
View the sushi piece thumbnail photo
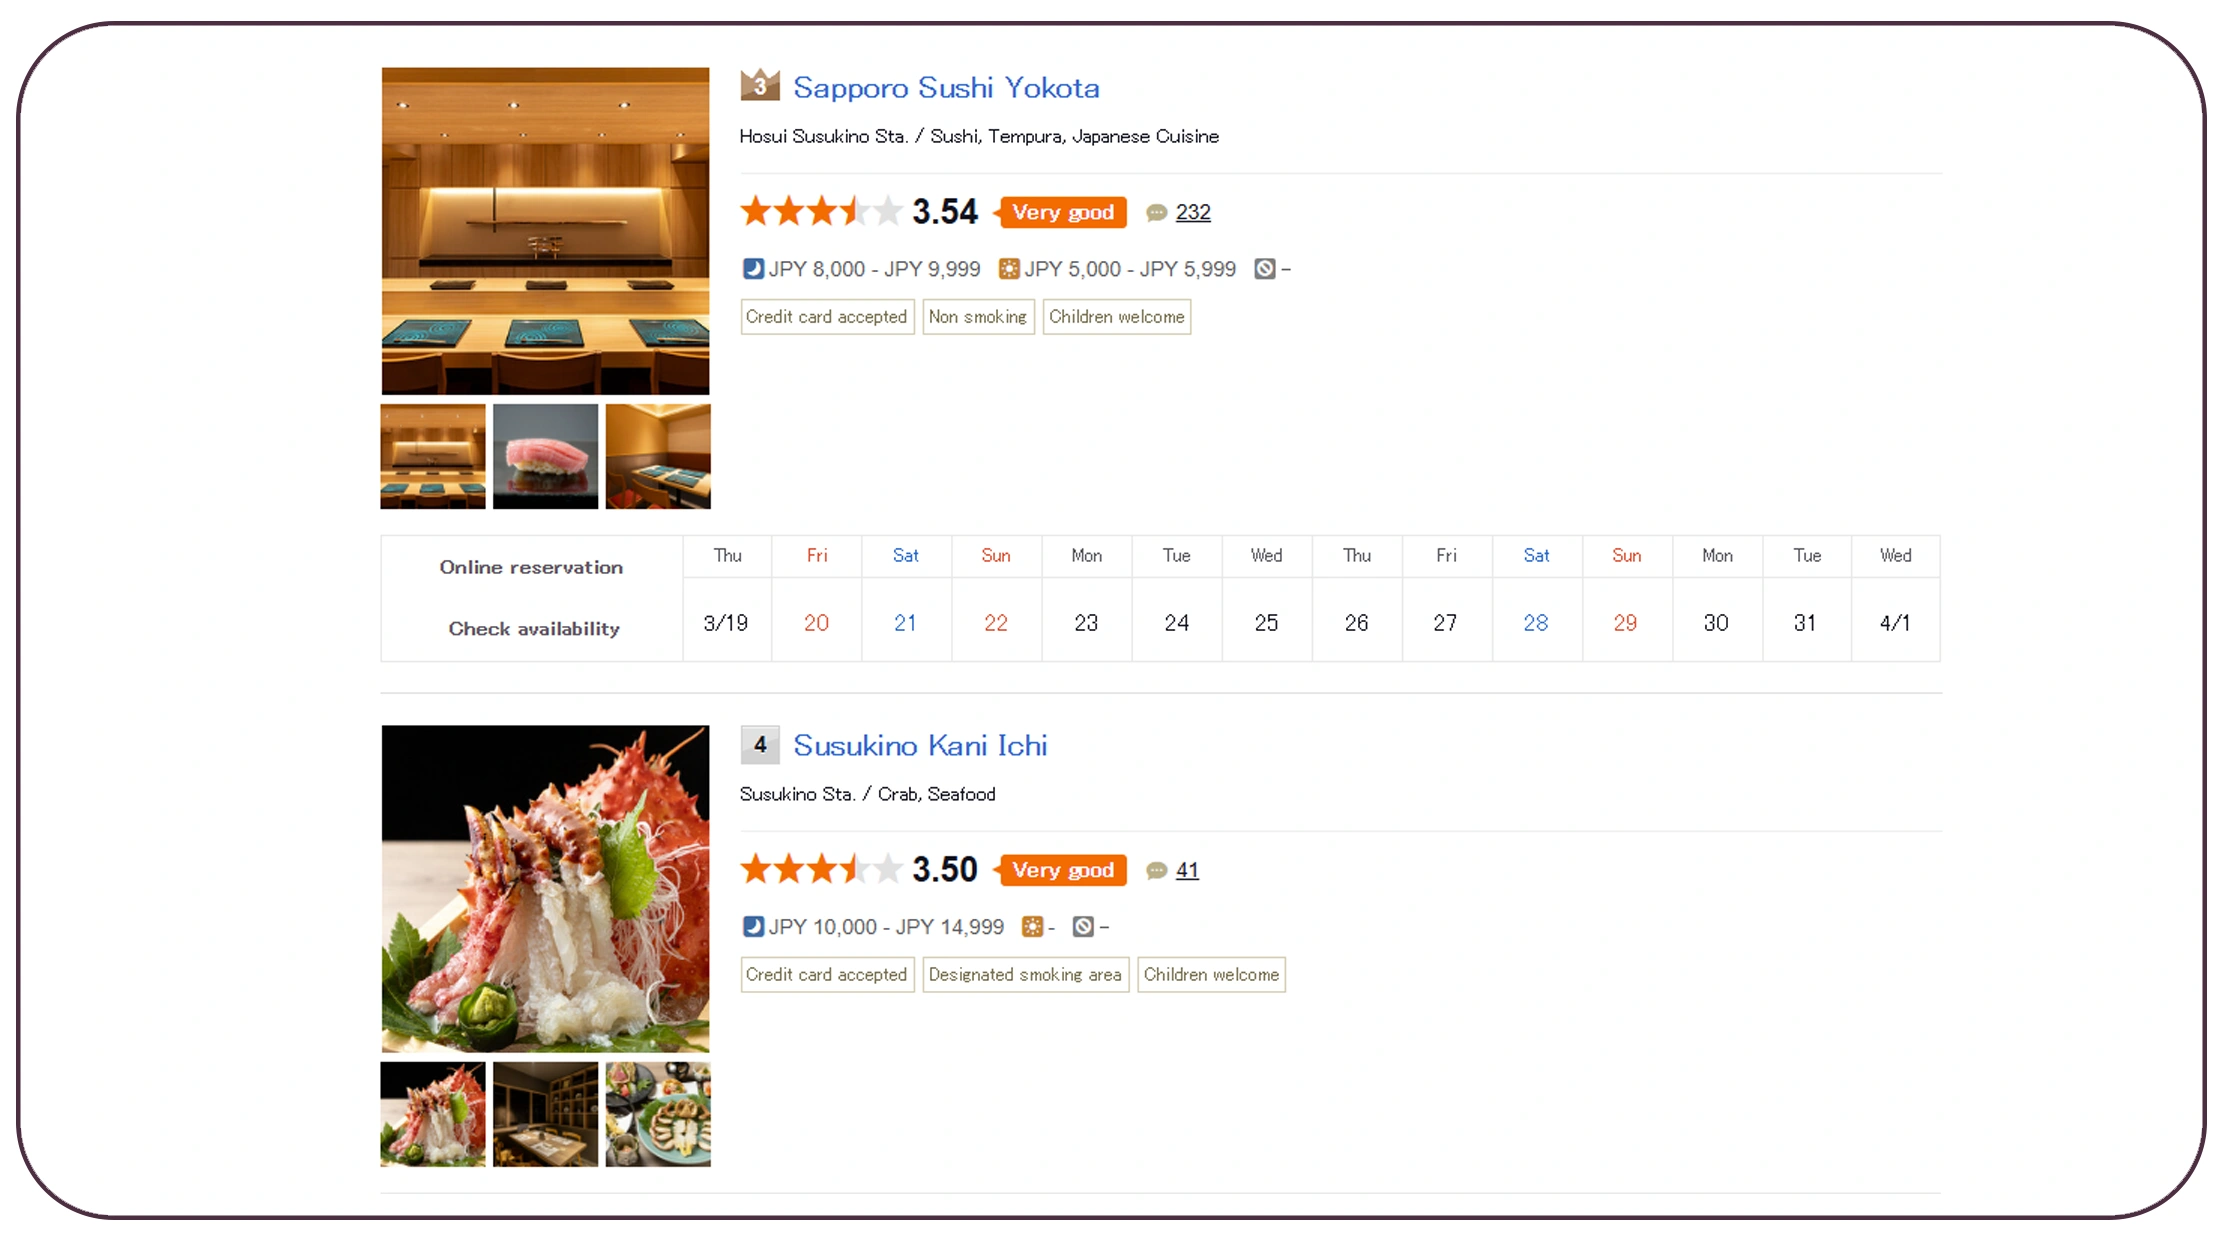pyautogui.click(x=545, y=456)
